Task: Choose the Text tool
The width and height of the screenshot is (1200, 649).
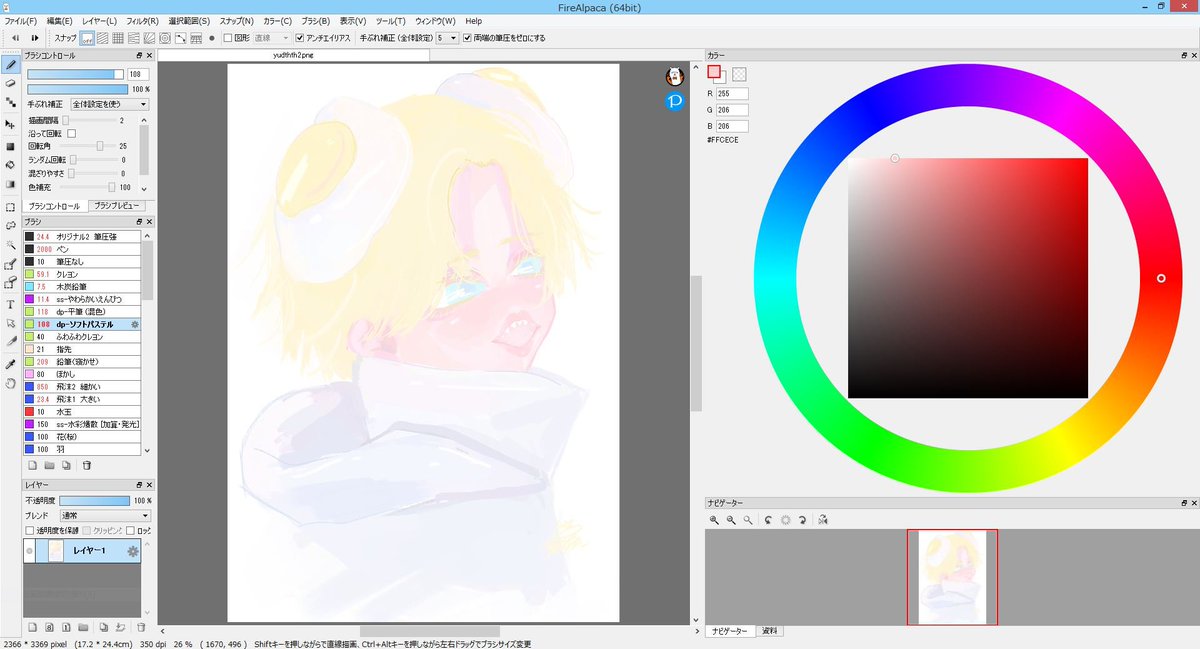Action: coord(10,304)
